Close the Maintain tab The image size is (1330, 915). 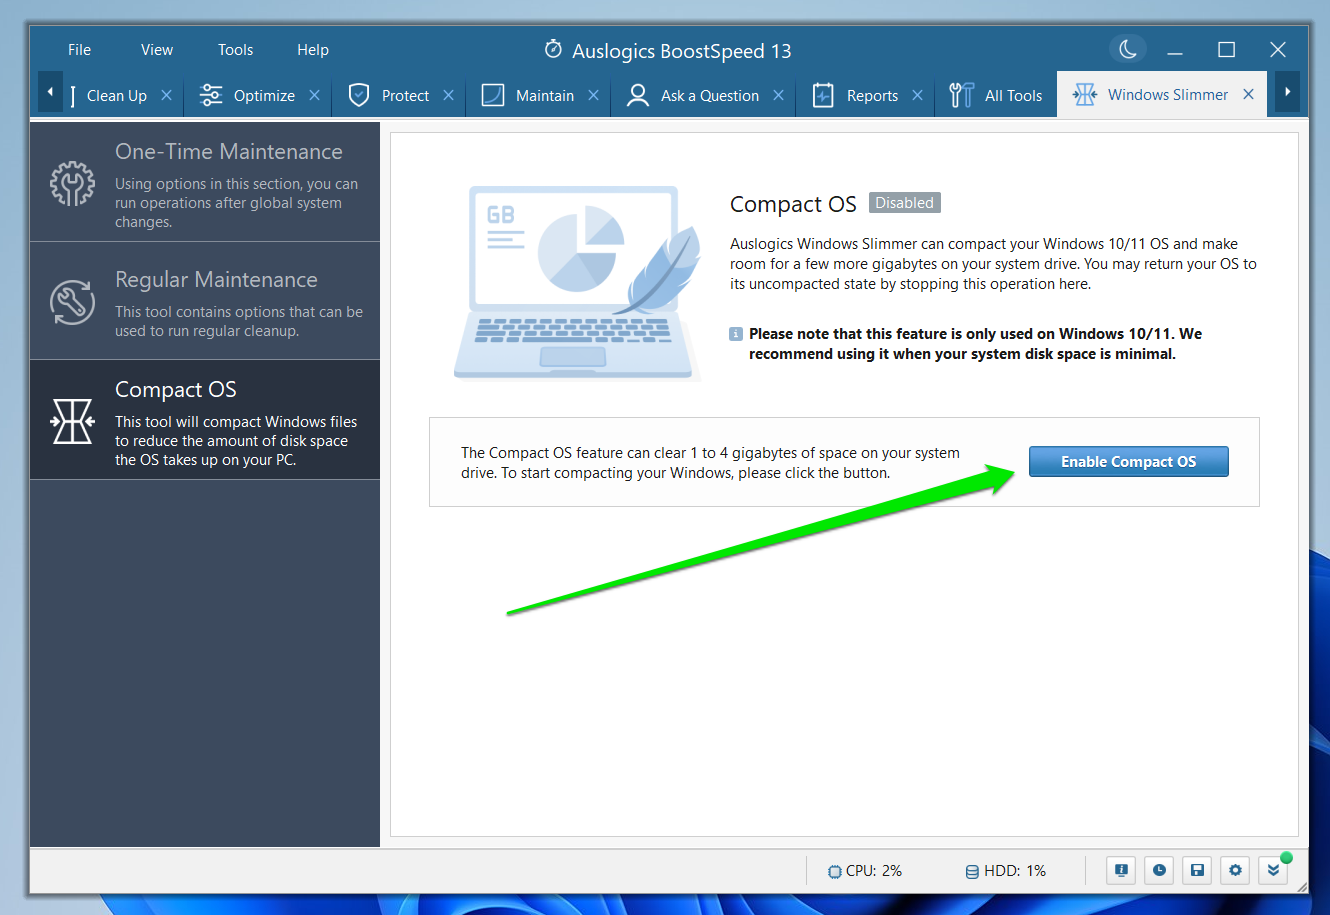coord(594,95)
